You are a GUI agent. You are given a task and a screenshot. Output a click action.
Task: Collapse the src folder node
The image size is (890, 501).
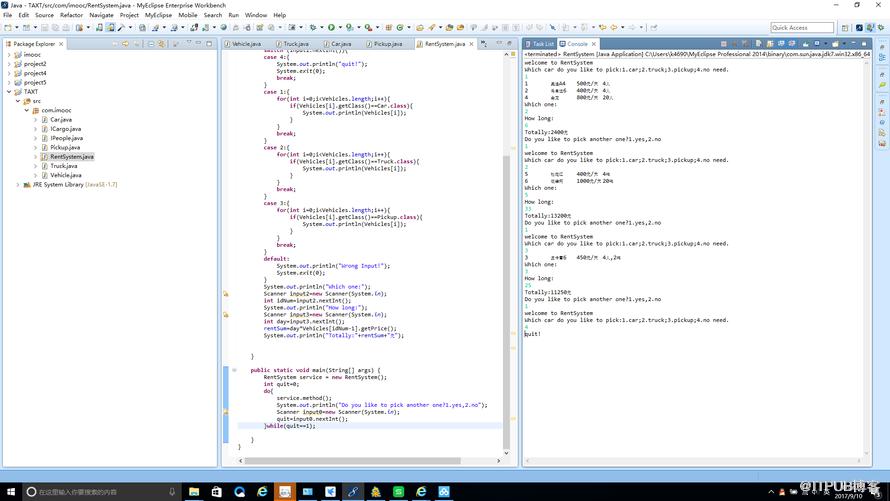tap(18, 101)
